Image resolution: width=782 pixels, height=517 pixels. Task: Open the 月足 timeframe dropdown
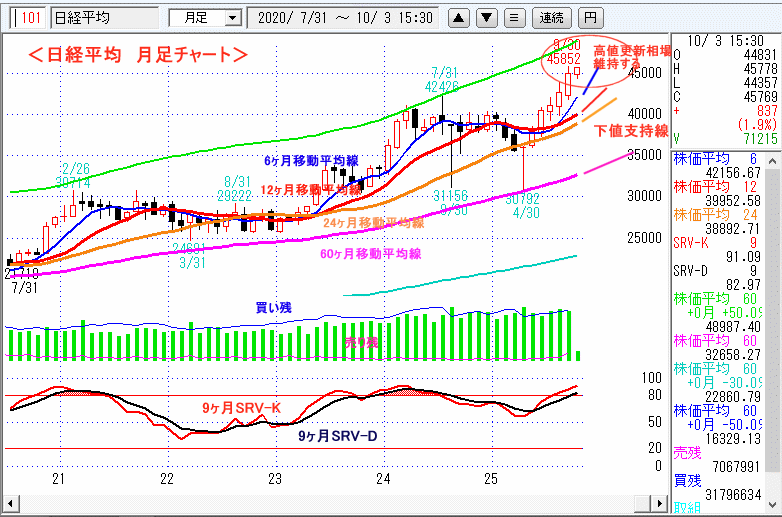click(x=205, y=17)
